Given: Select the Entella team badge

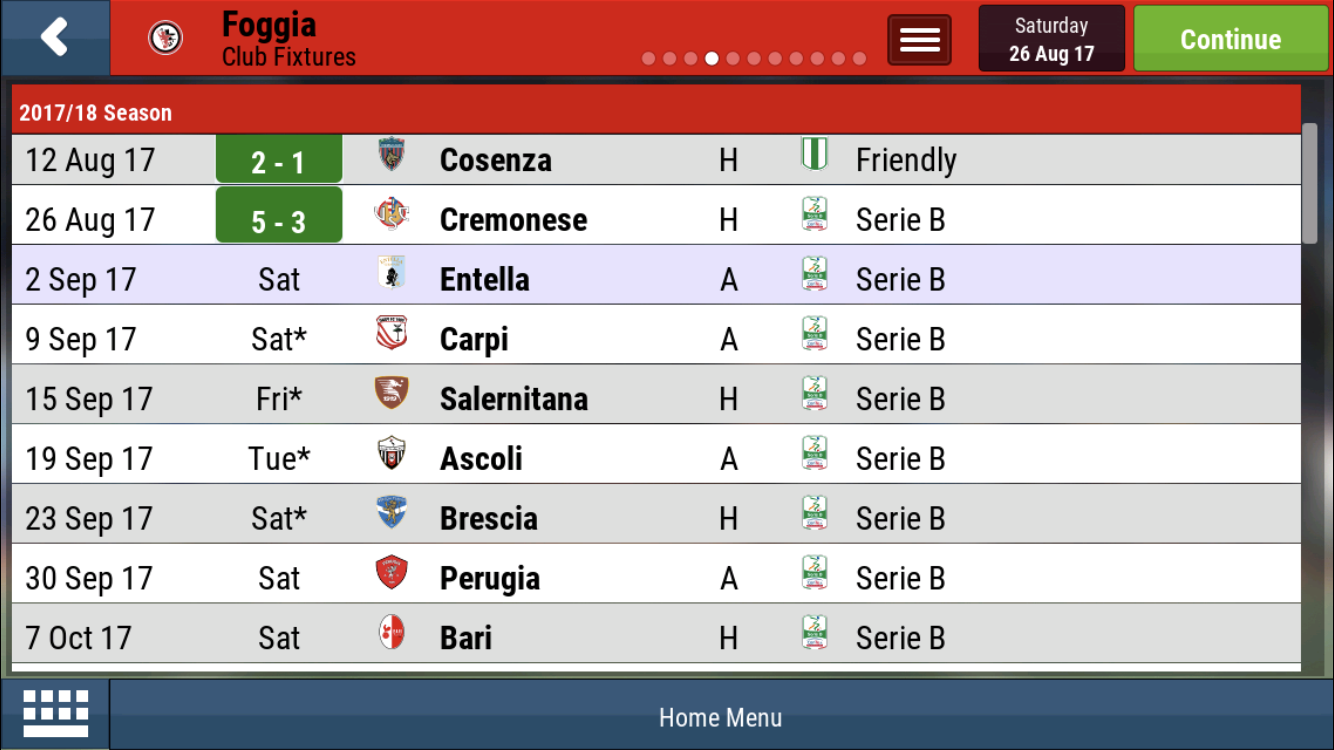Looking at the screenshot, I should click(392, 274).
